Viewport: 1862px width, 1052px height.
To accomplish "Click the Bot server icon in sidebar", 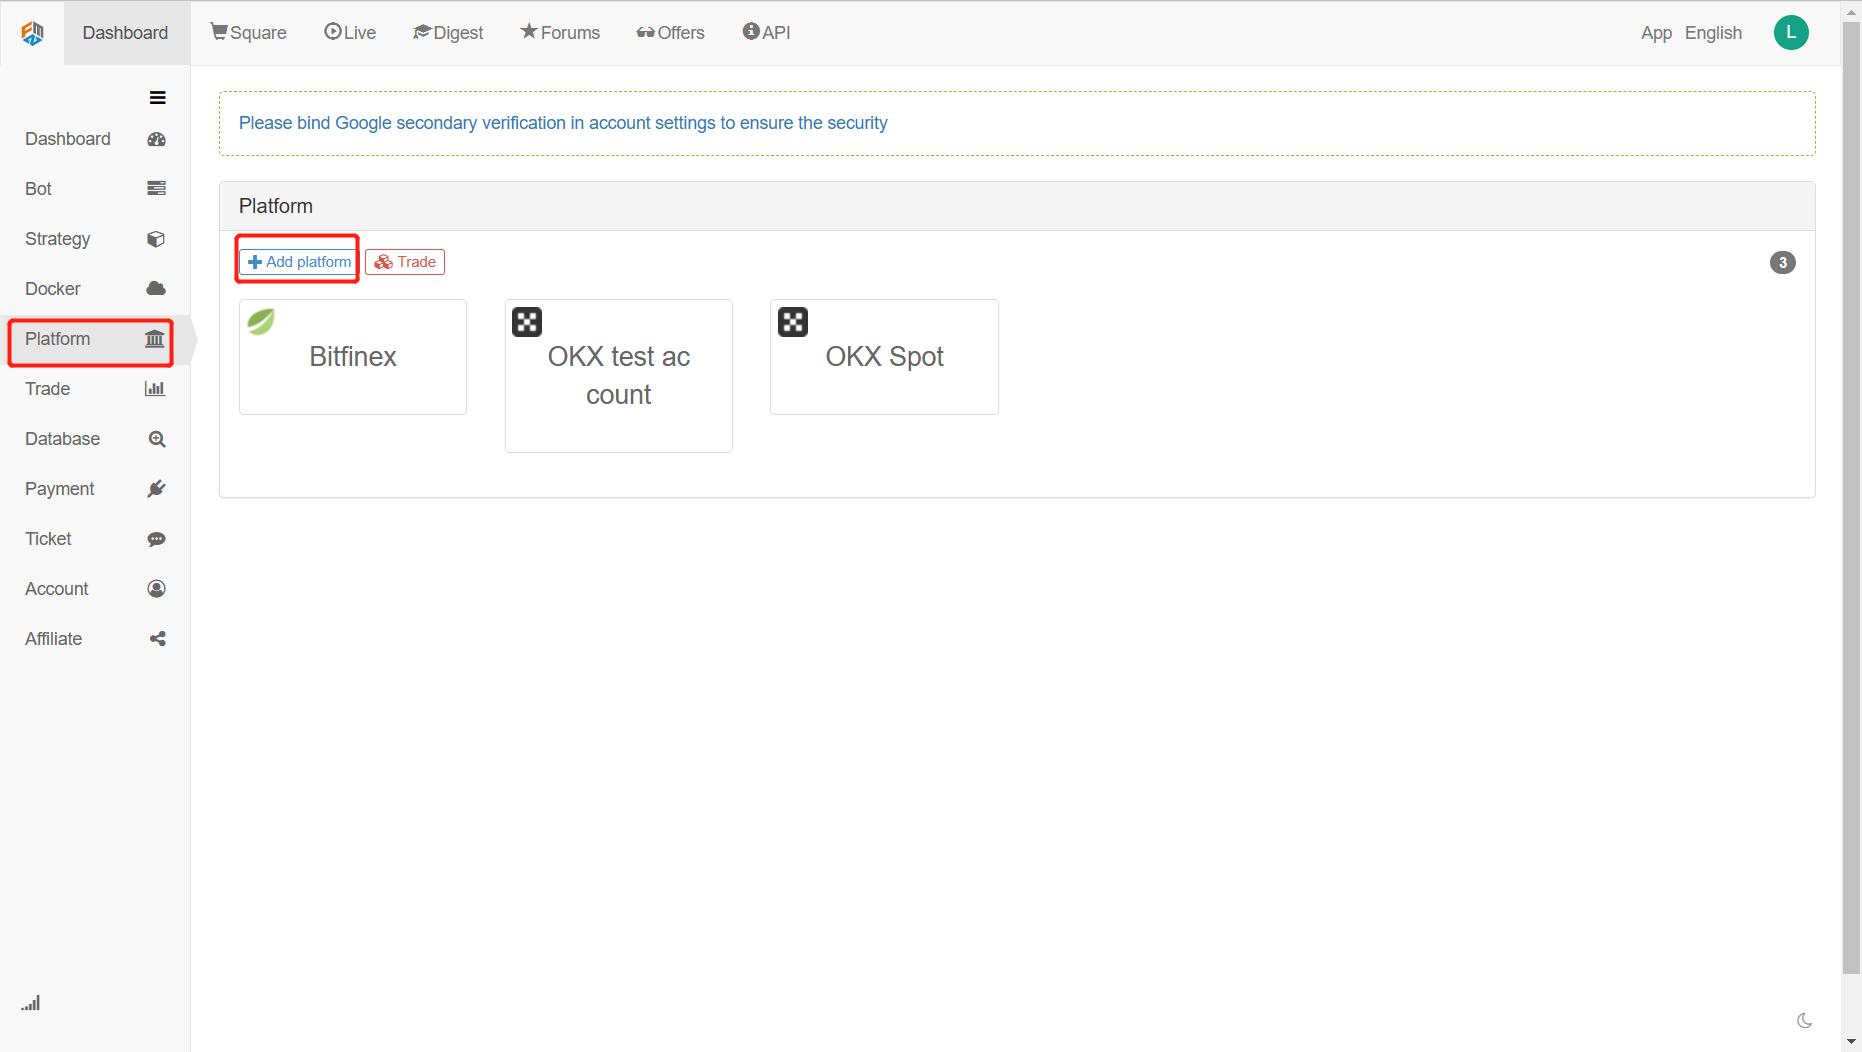I will [156, 189].
